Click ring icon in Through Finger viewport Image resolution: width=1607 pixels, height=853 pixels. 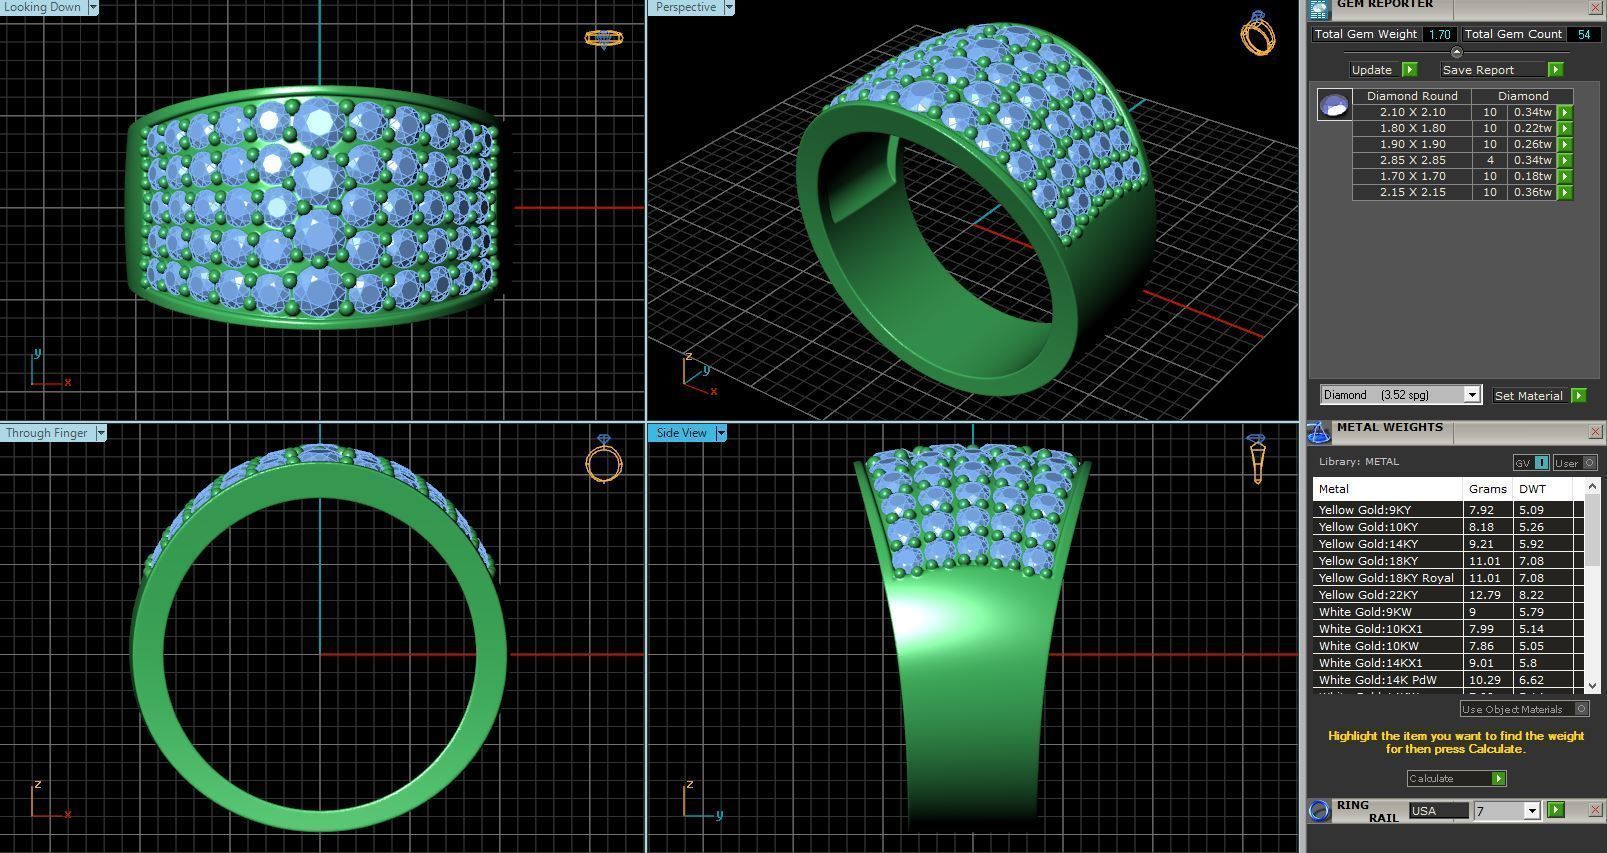pos(604,459)
